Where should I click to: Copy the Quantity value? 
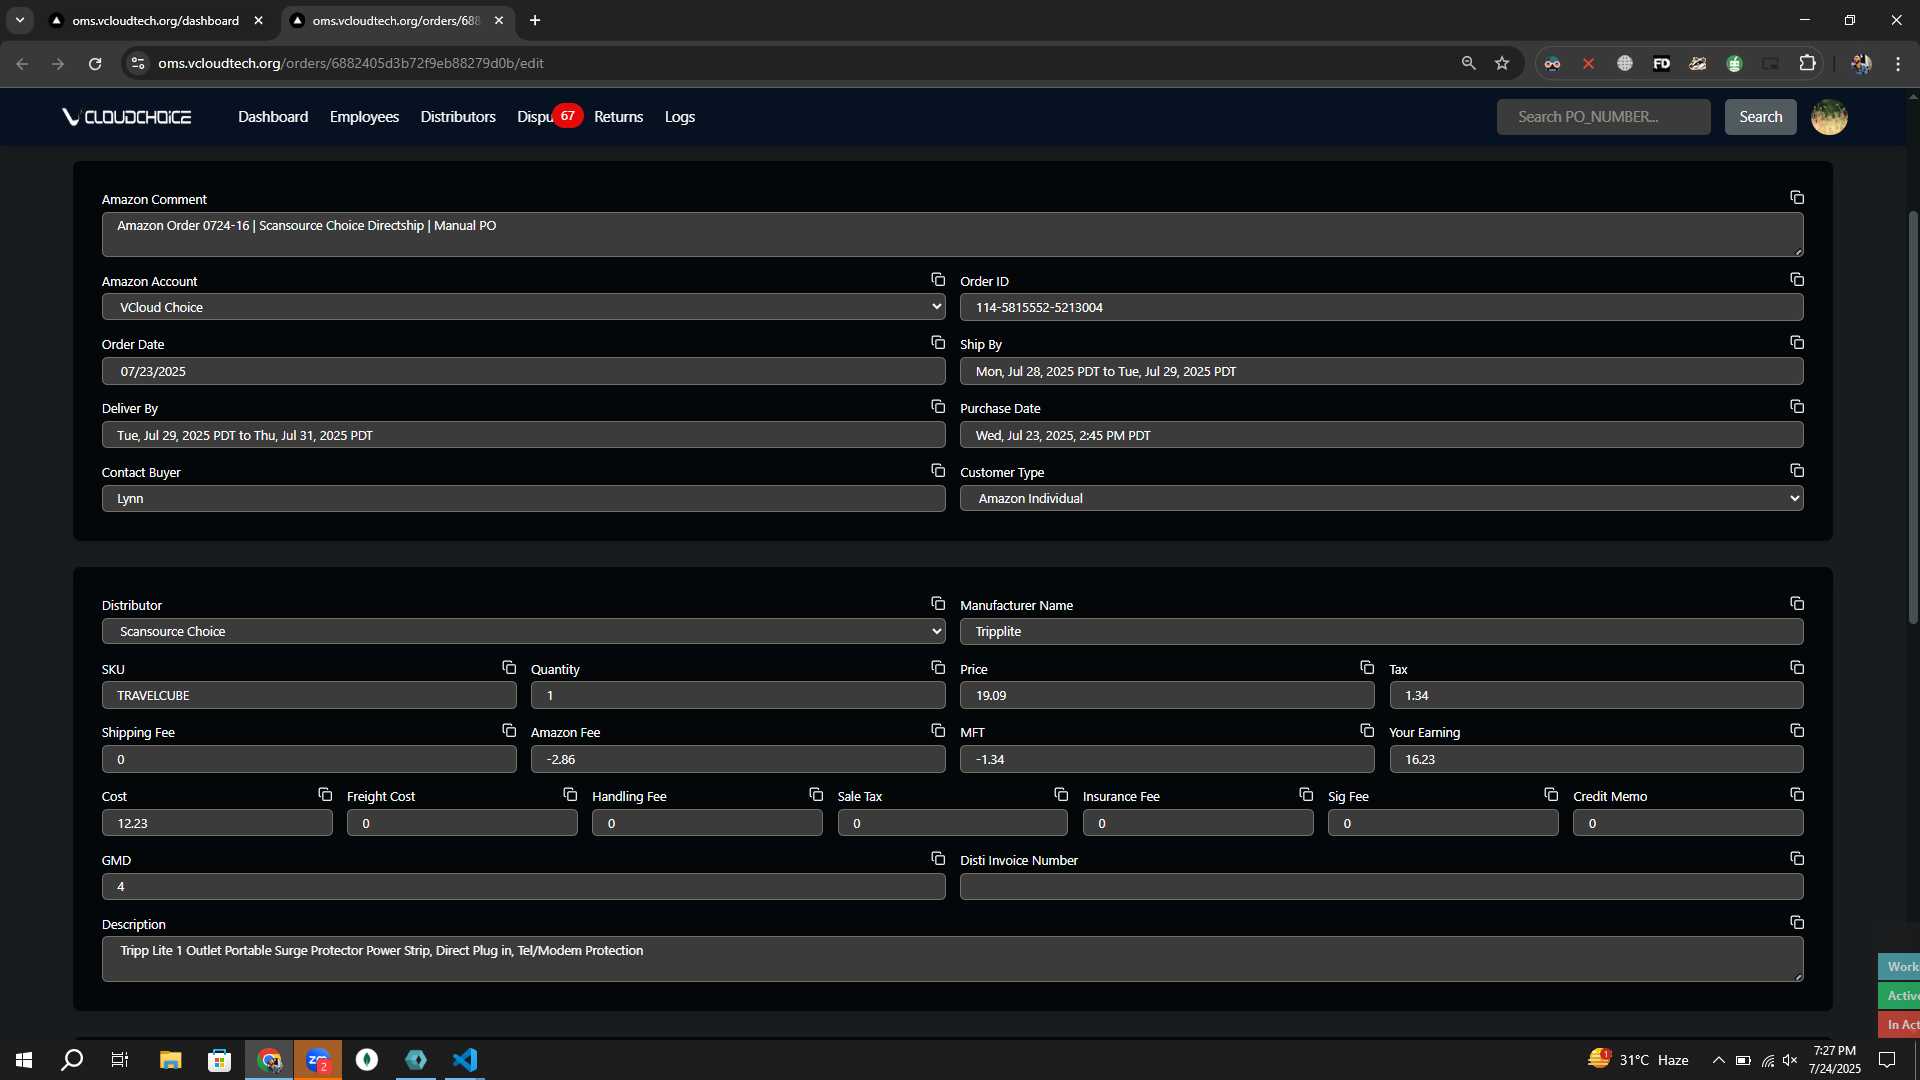[938, 668]
